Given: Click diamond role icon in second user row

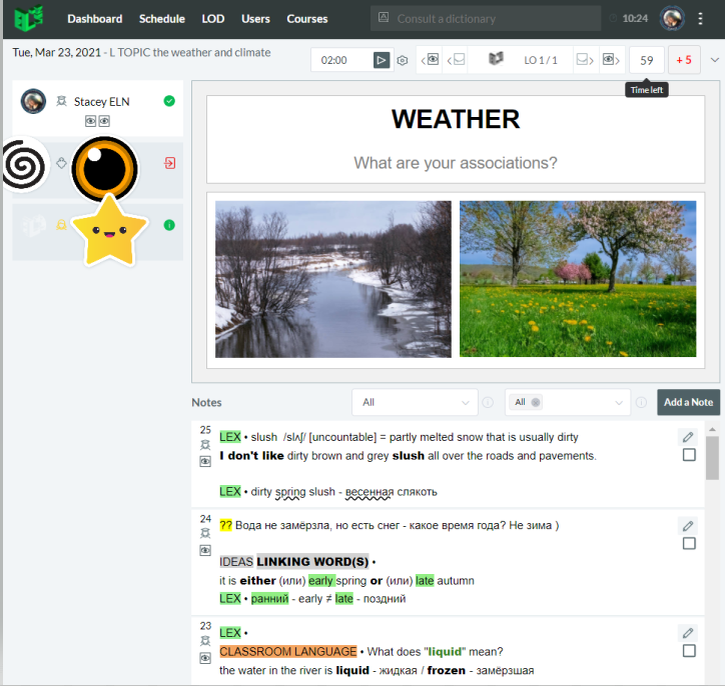Looking at the screenshot, I should (x=61, y=163).
